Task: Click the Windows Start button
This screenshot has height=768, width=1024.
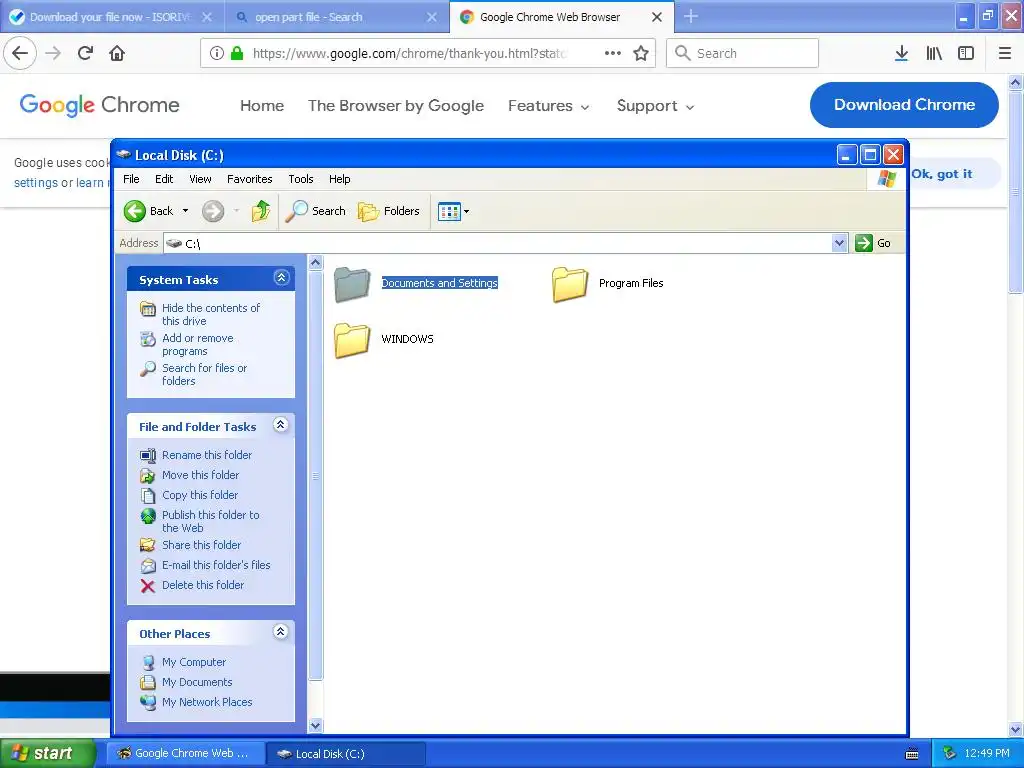Action: (46, 754)
